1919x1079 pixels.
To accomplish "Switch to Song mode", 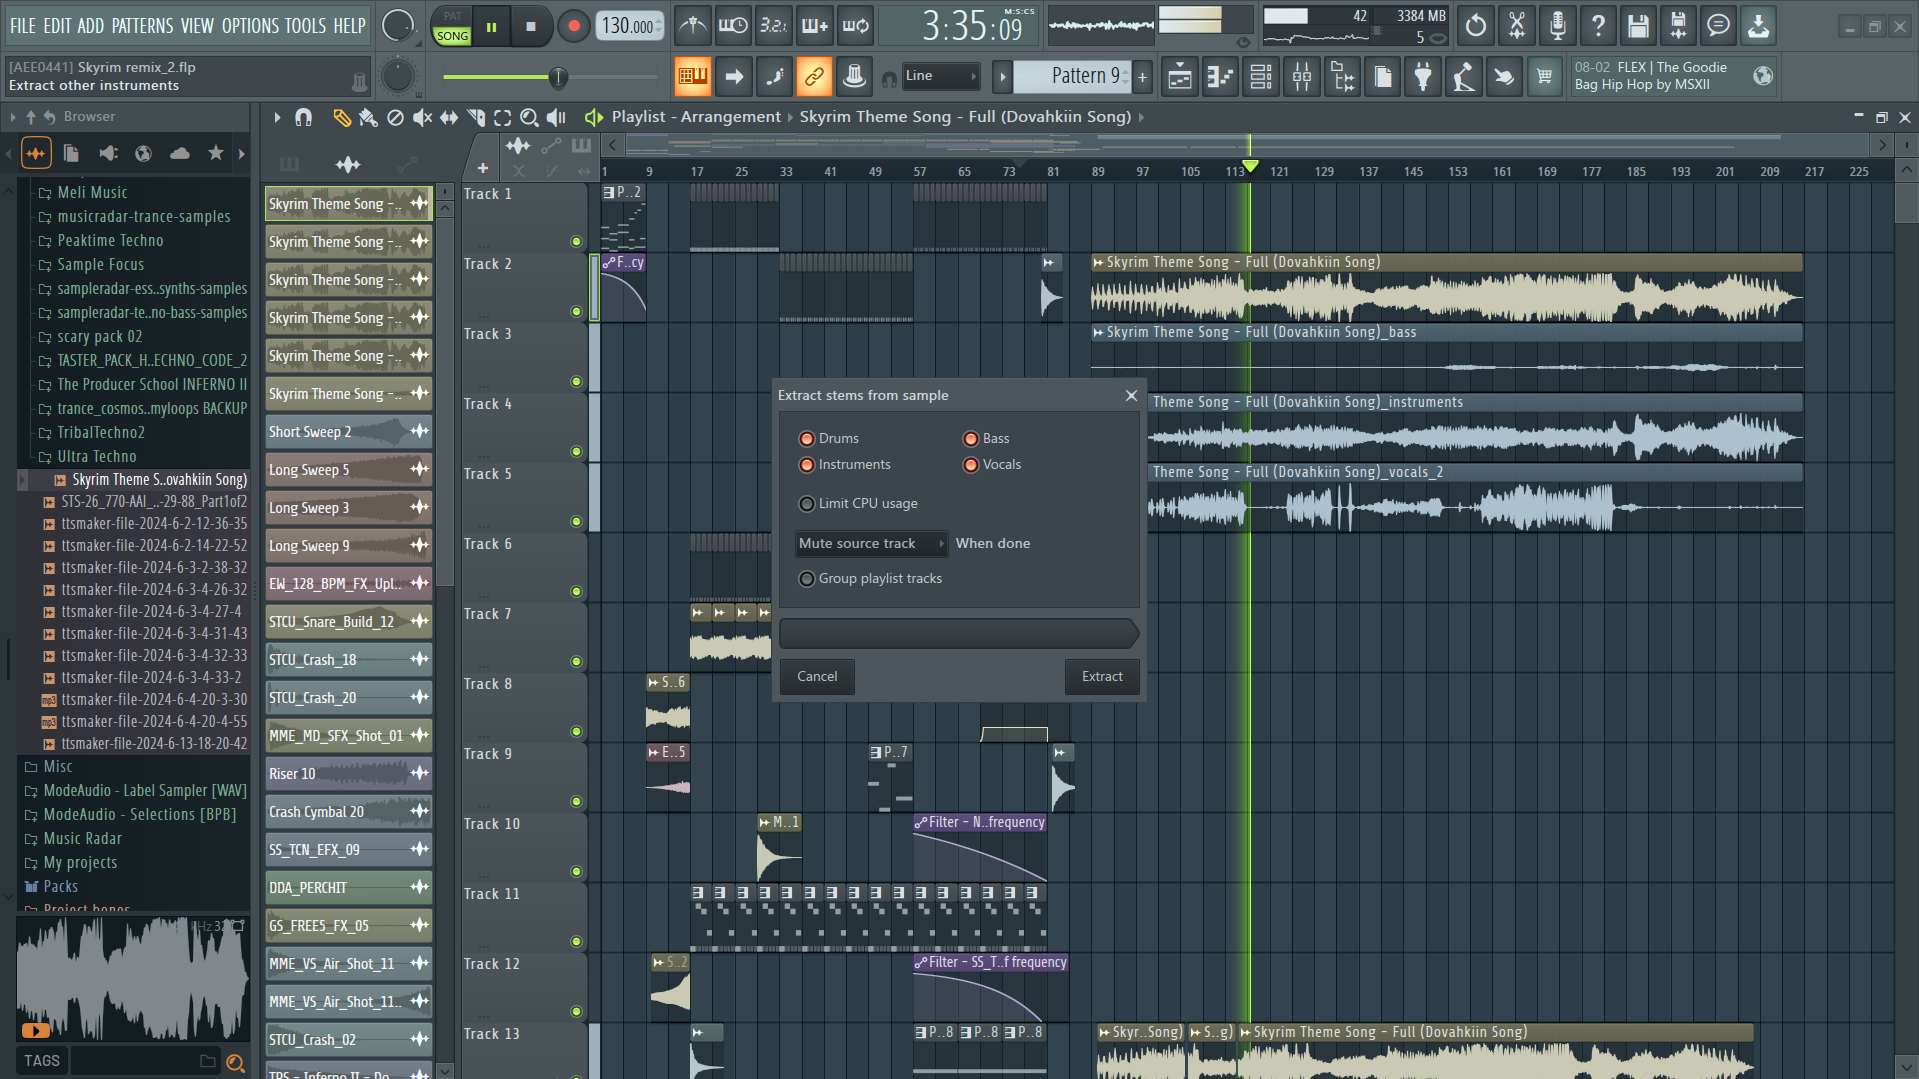I will [x=452, y=36].
